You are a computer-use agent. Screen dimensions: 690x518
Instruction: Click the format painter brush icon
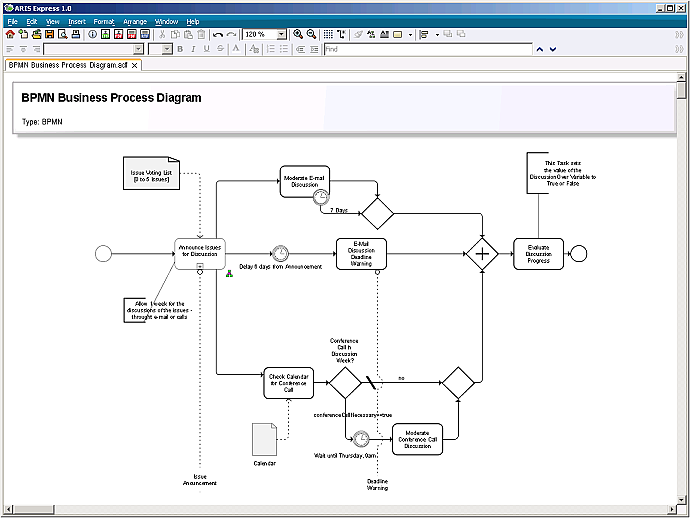tap(358, 34)
